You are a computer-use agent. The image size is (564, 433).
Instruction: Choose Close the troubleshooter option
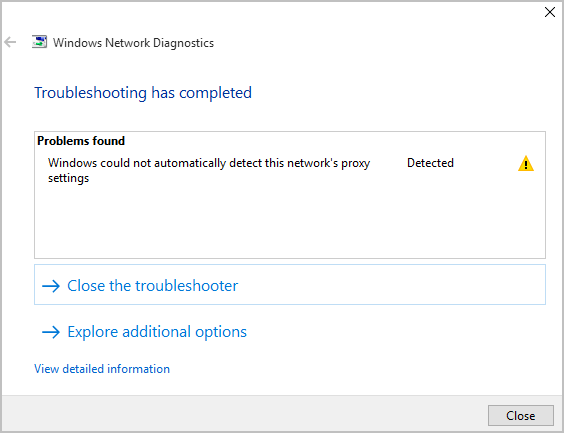click(290, 284)
